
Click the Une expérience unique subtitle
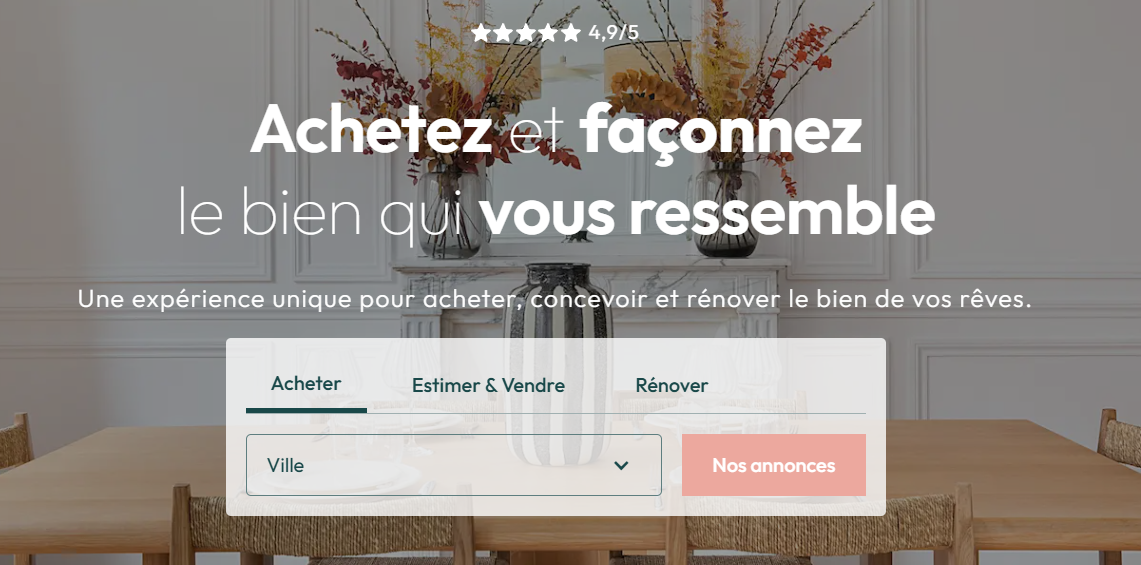click(x=554, y=299)
